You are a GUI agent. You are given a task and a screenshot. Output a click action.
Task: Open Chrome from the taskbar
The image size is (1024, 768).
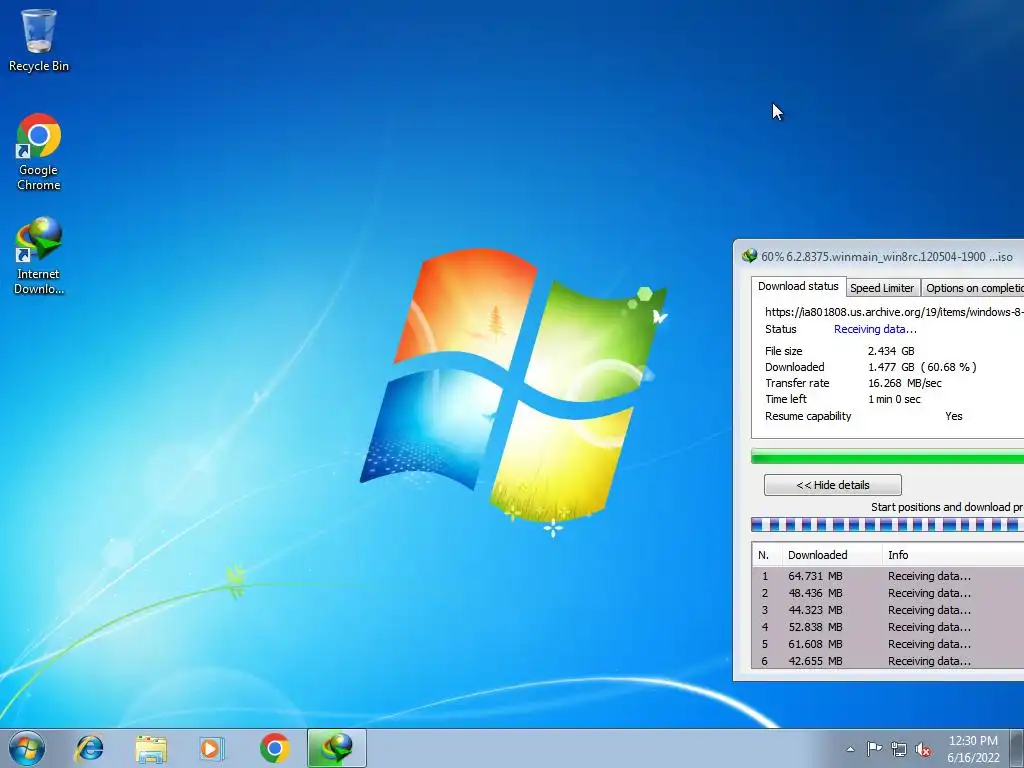tap(274, 748)
